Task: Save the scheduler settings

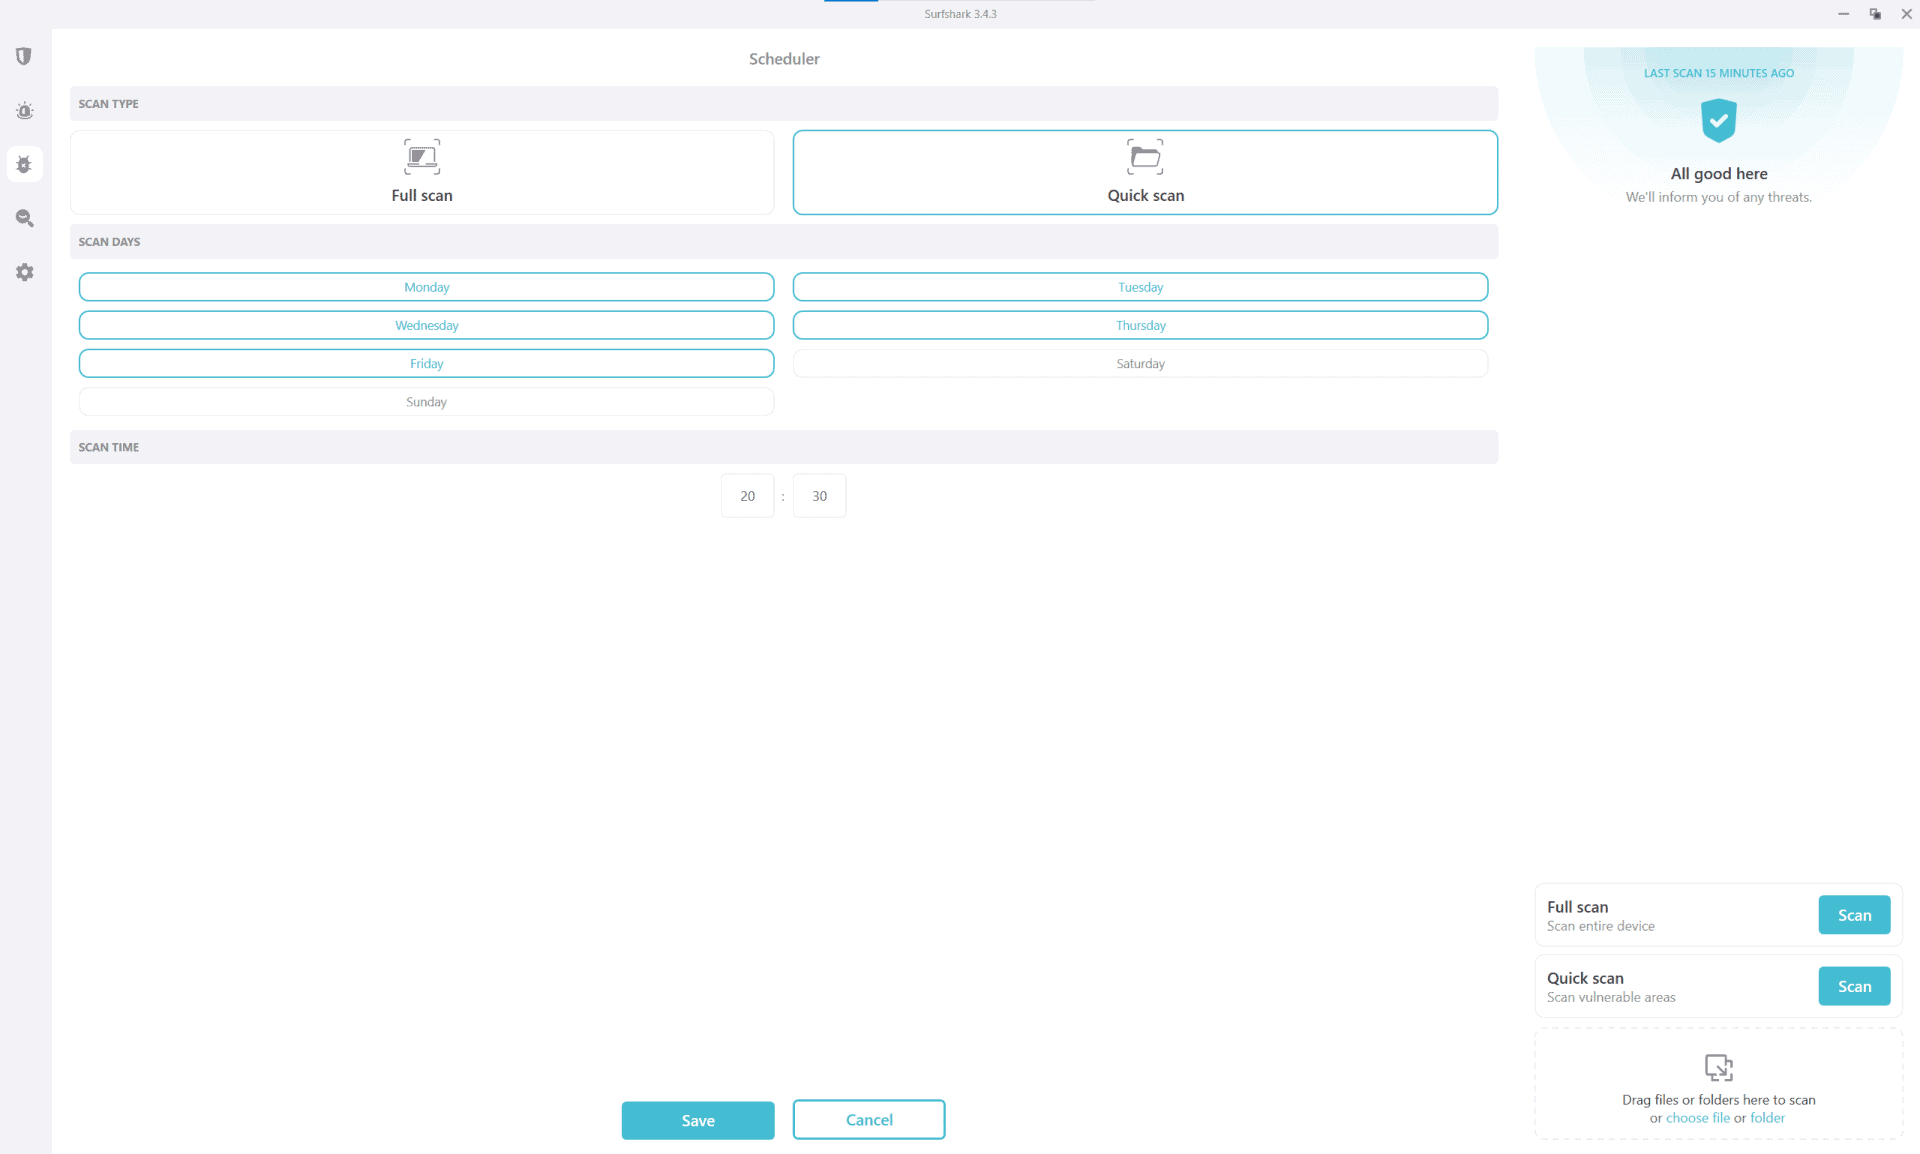Action: point(697,1120)
